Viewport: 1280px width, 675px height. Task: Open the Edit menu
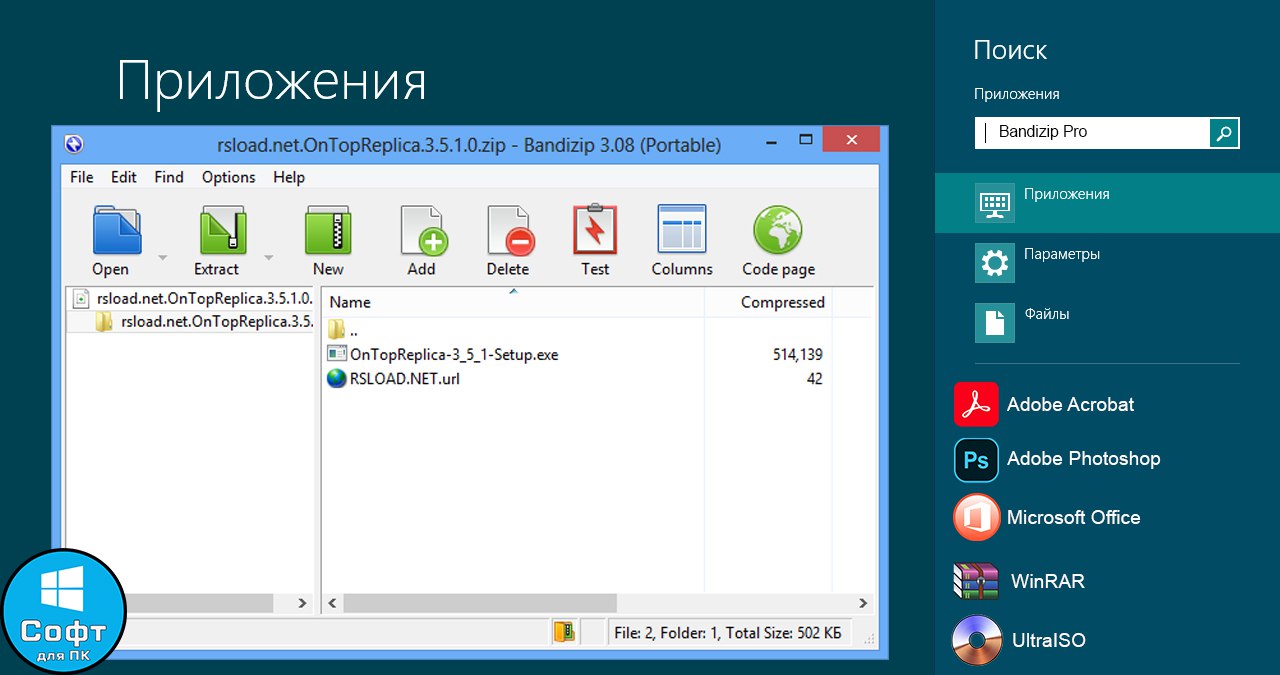[x=124, y=177]
